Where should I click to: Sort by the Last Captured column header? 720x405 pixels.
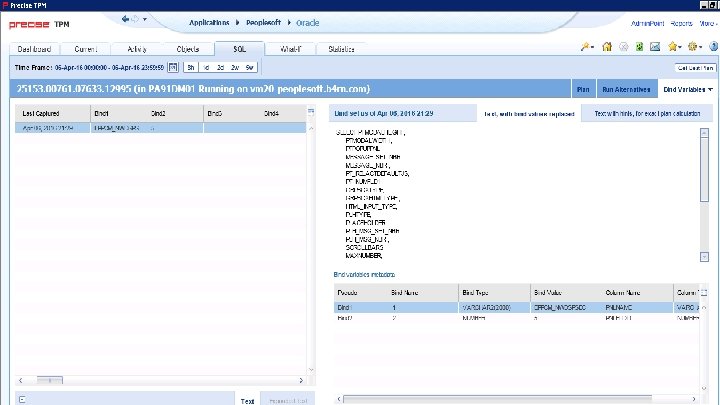click(53, 113)
